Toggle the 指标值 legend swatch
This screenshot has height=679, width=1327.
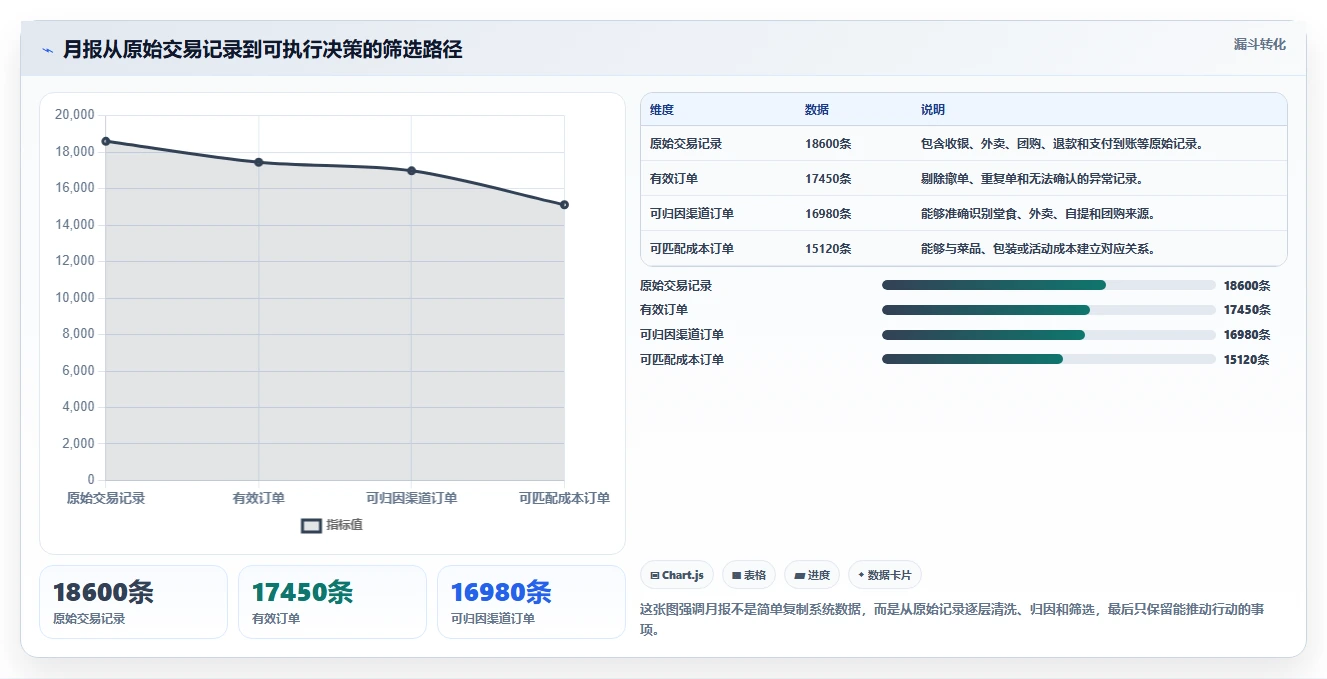[x=312, y=525]
